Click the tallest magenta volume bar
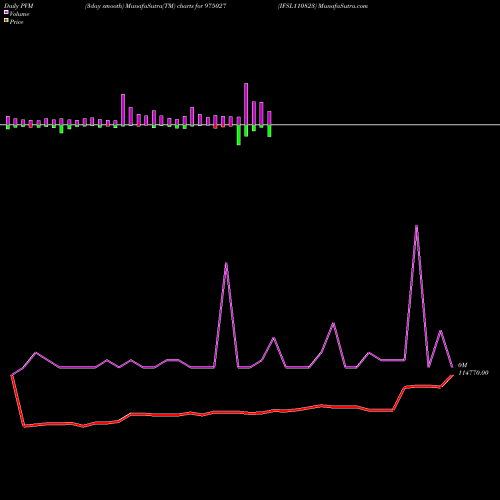The width and height of the screenshot is (500, 500). pyautogui.click(x=246, y=104)
